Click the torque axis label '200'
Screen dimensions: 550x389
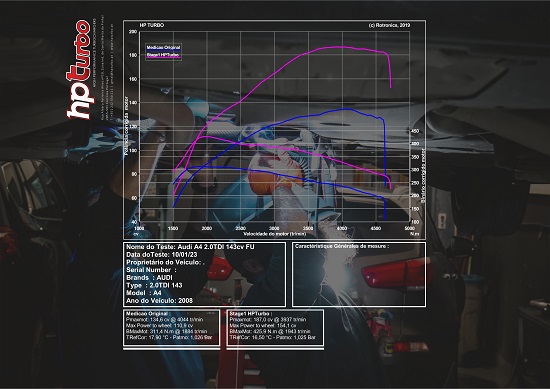(415, 196)
